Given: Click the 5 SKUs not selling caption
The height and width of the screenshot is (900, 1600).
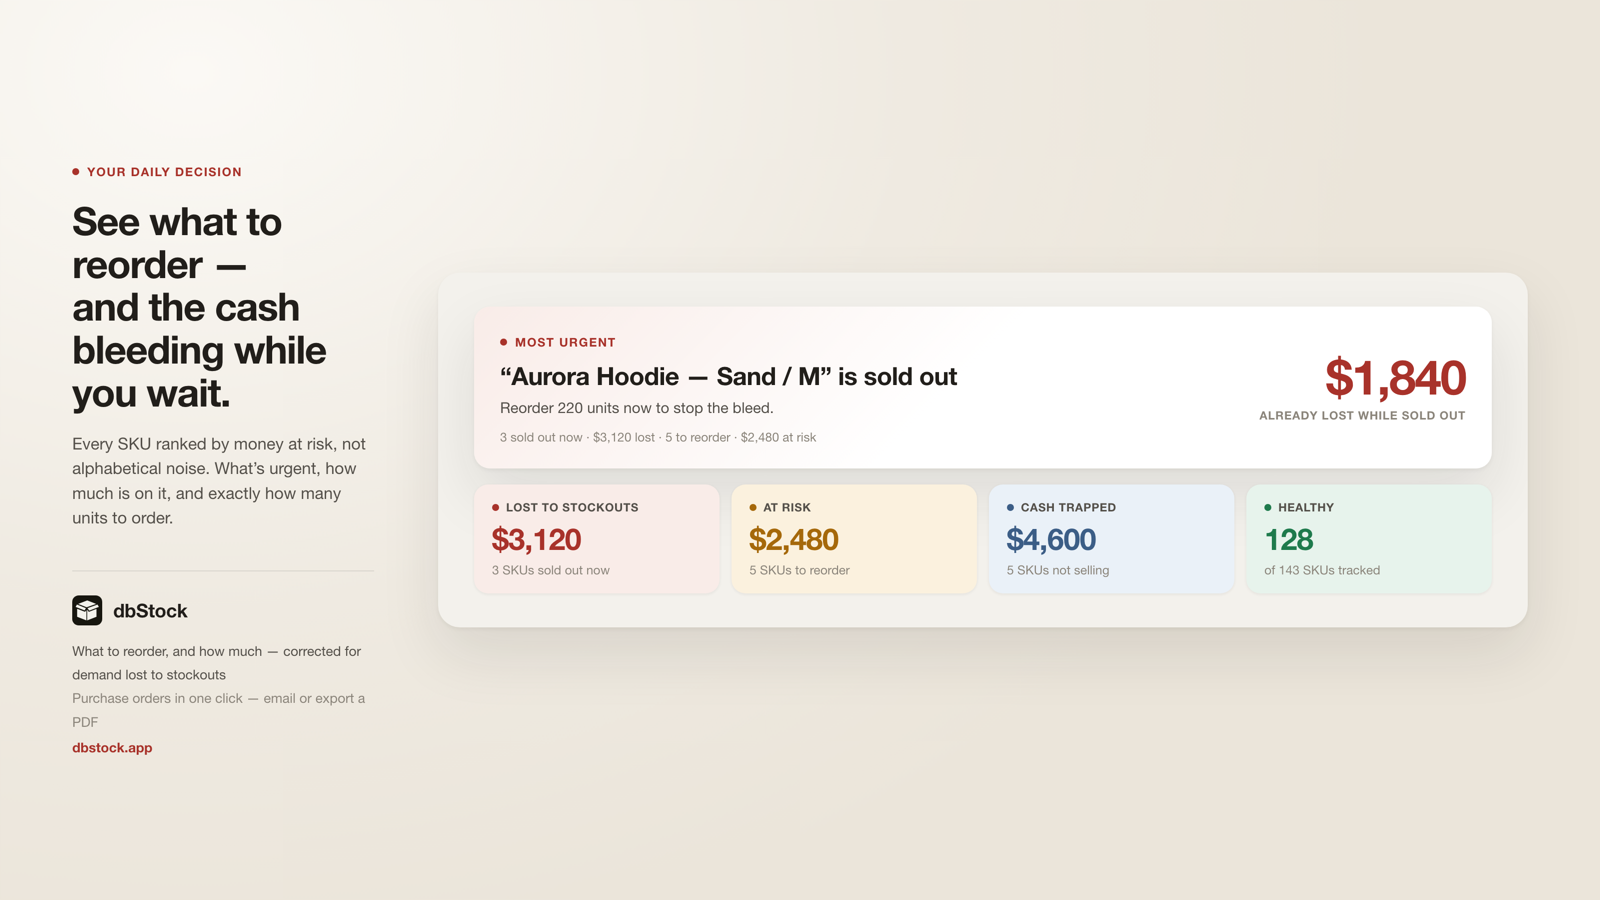Looking at the screenshot, I should pos(1058,570).
